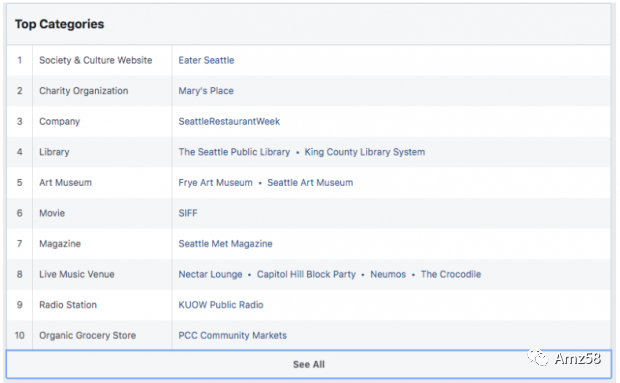
Task: Click the Top Categories heading
Action: [x=59, y=24]
